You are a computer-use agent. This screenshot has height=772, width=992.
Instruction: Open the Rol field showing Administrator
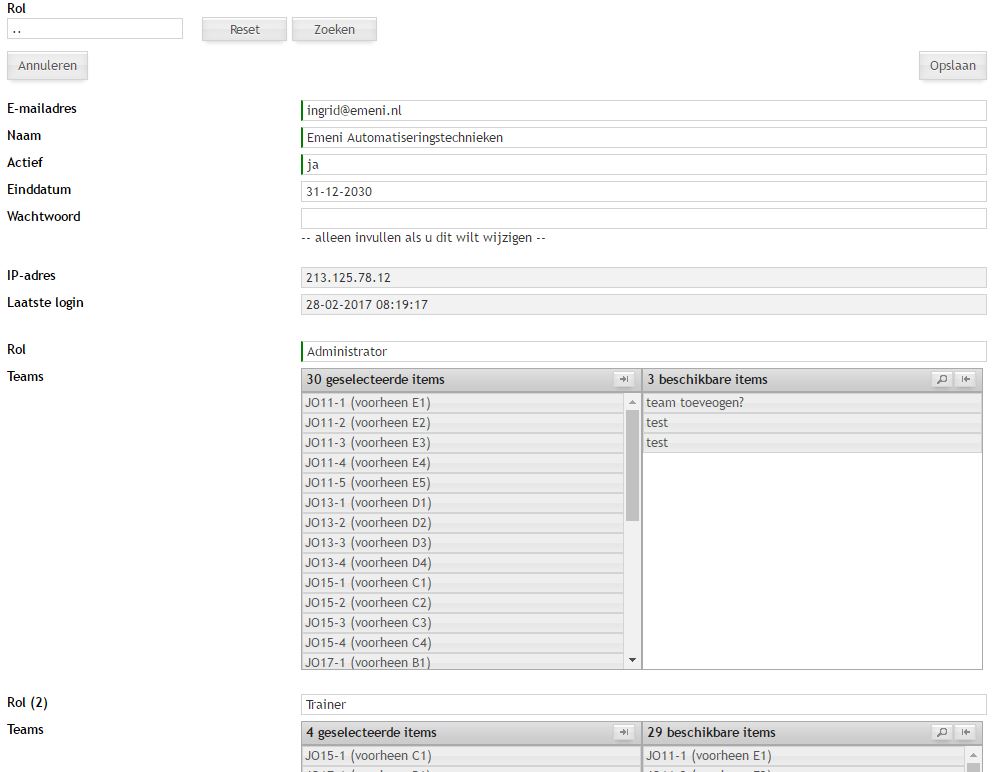pos(643,352)
